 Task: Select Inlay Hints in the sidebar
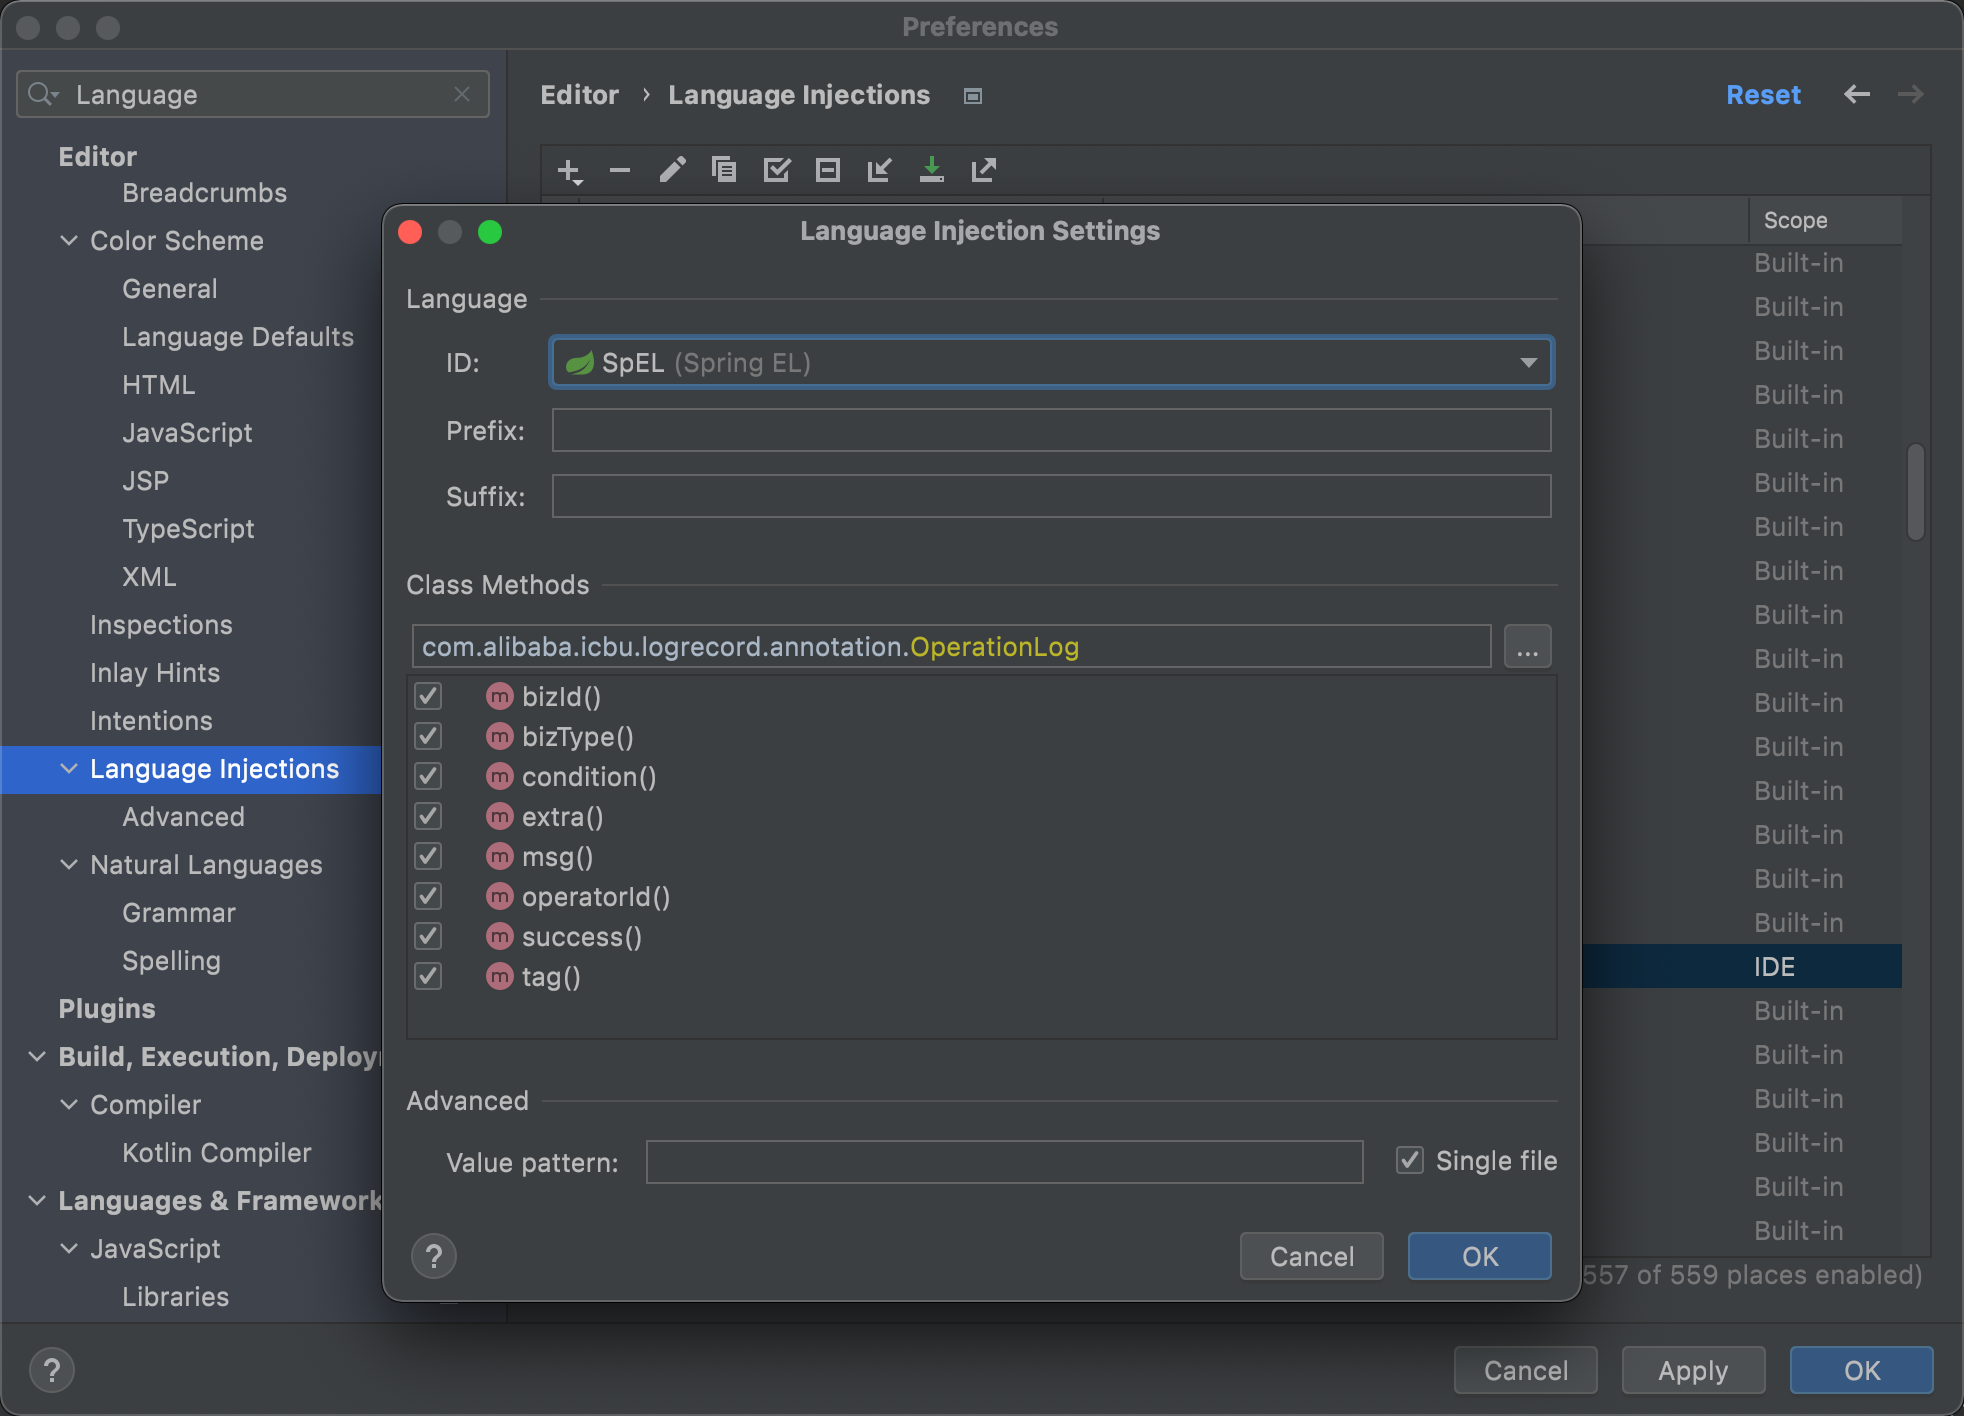click(x=155, y=673)
